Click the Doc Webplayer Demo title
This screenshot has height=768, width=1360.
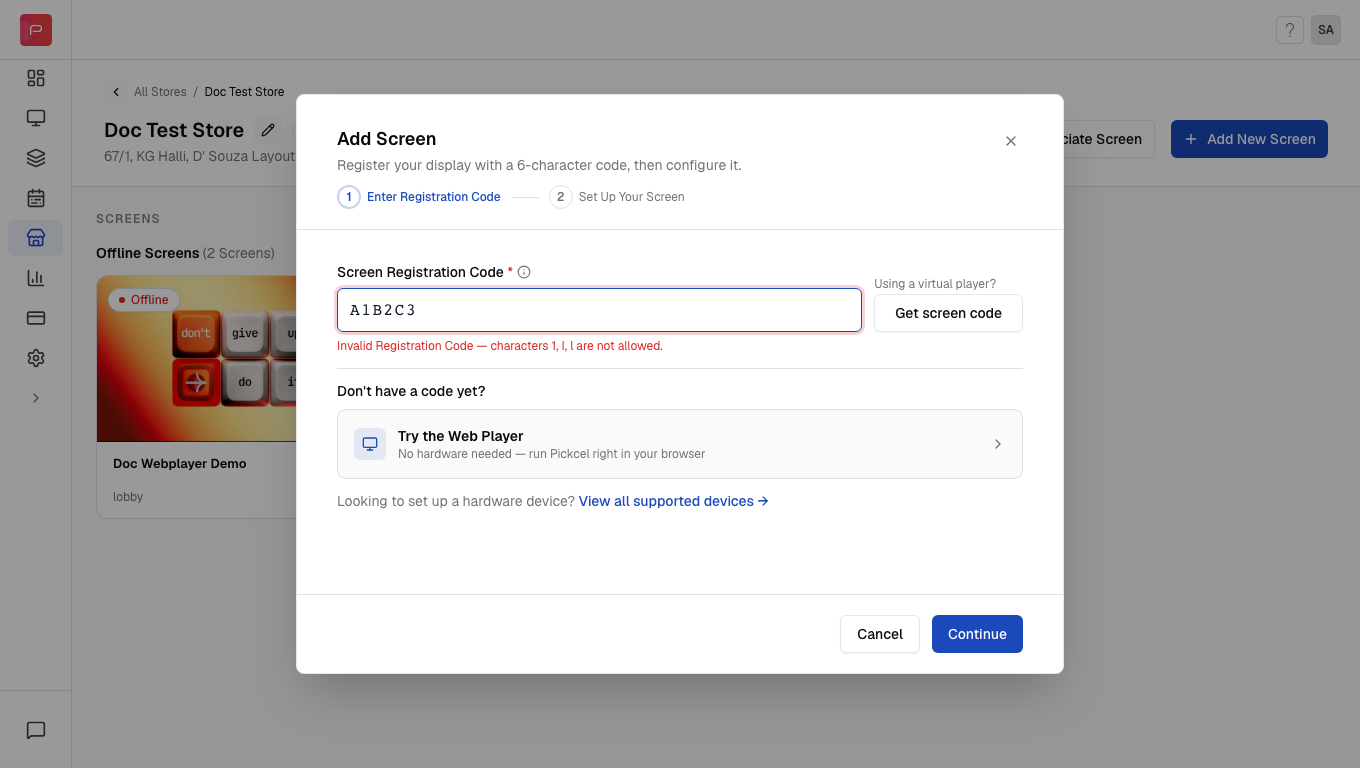click(x=180, y=463)
